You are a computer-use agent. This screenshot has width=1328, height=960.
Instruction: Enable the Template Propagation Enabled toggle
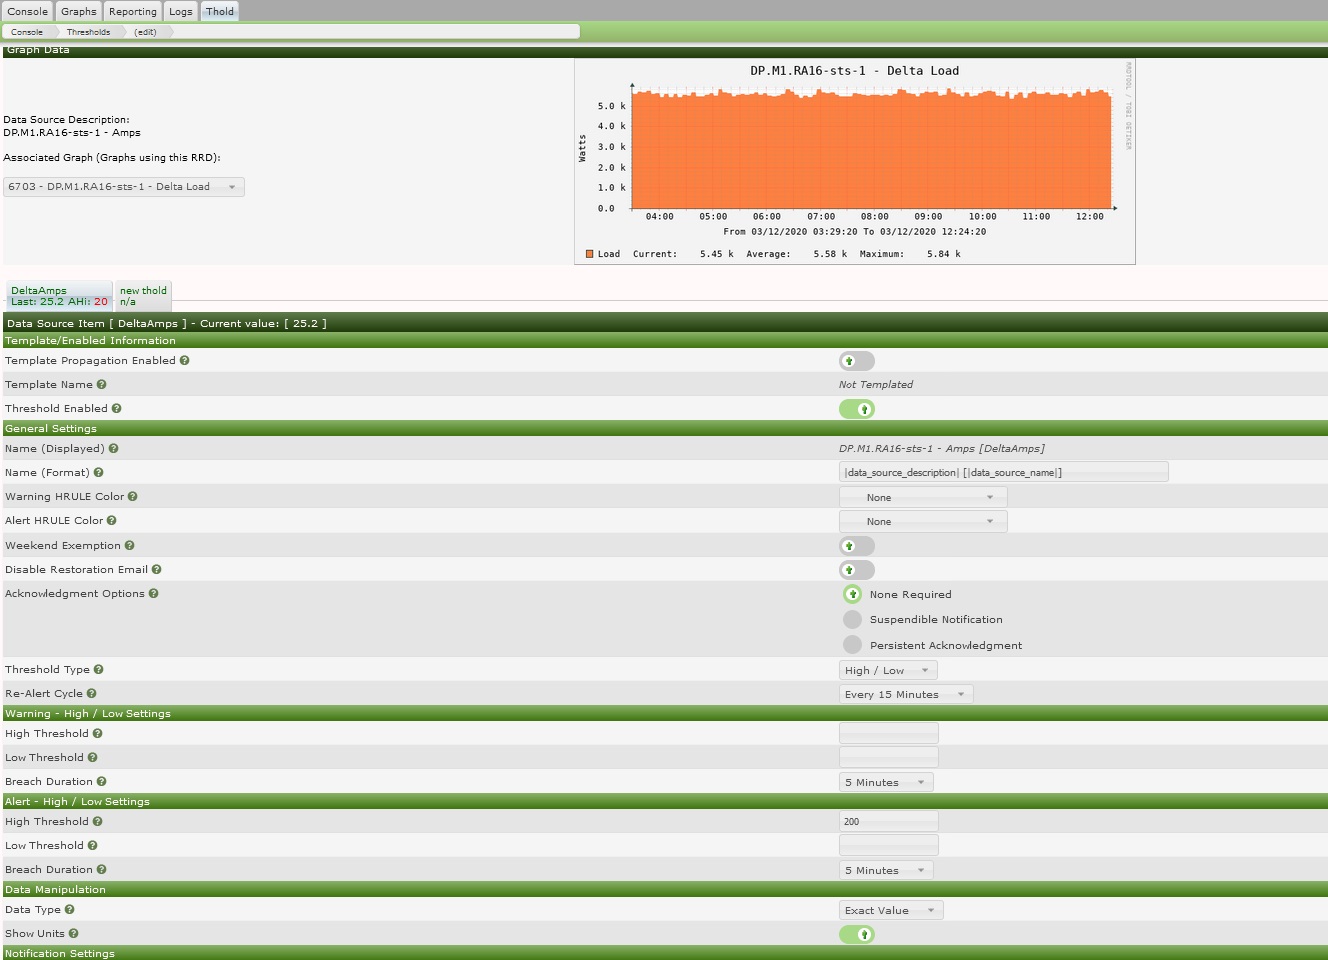coord(856,360)
